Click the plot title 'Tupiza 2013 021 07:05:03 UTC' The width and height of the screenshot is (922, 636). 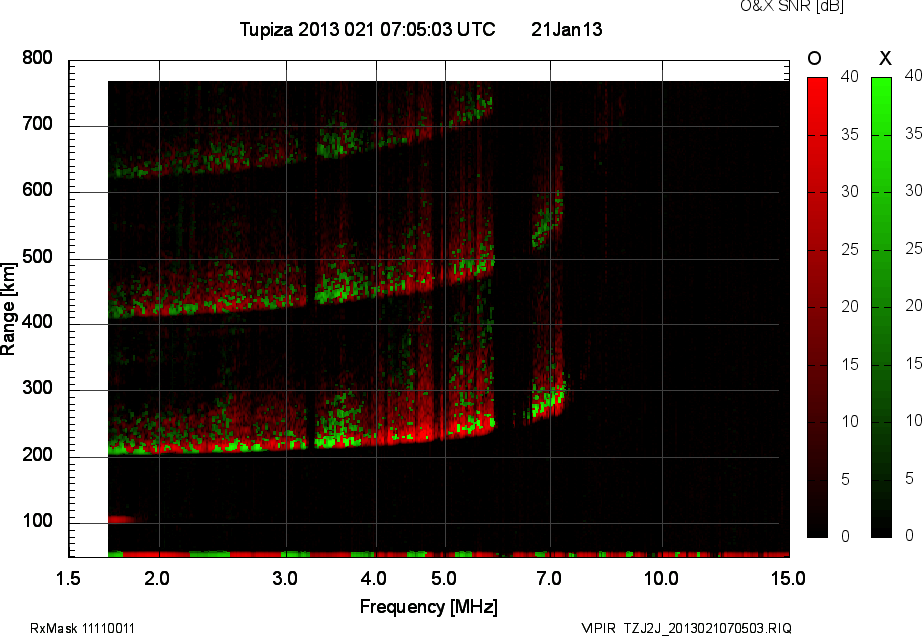(368, 29)
